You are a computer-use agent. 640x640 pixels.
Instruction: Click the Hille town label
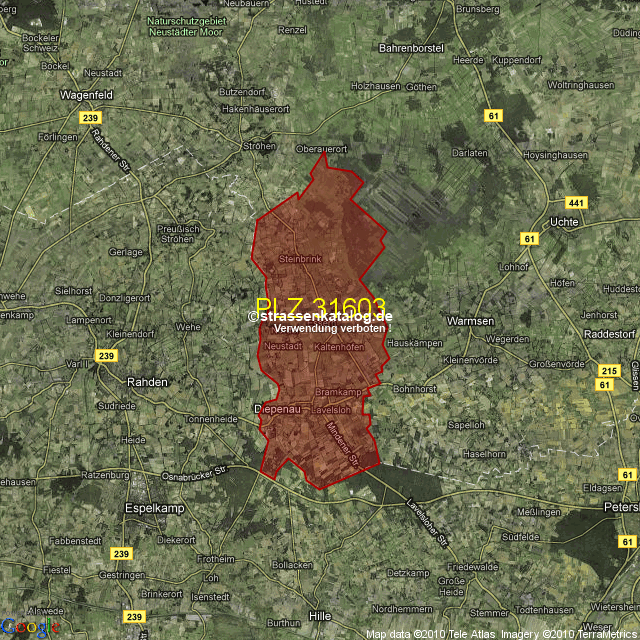click(320, 617)
